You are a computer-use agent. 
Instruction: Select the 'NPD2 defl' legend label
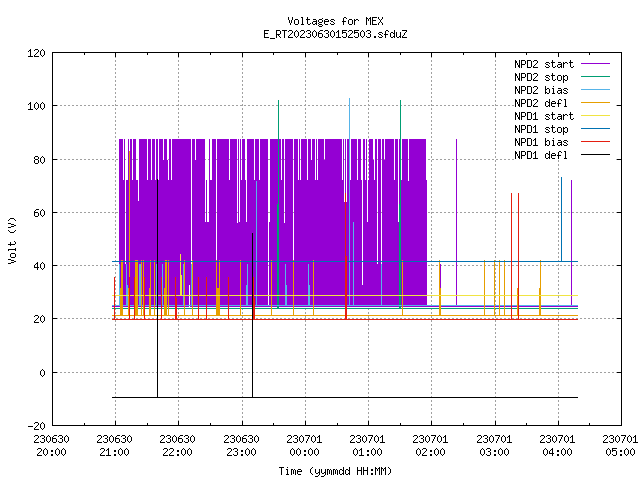tap(541, 103)
